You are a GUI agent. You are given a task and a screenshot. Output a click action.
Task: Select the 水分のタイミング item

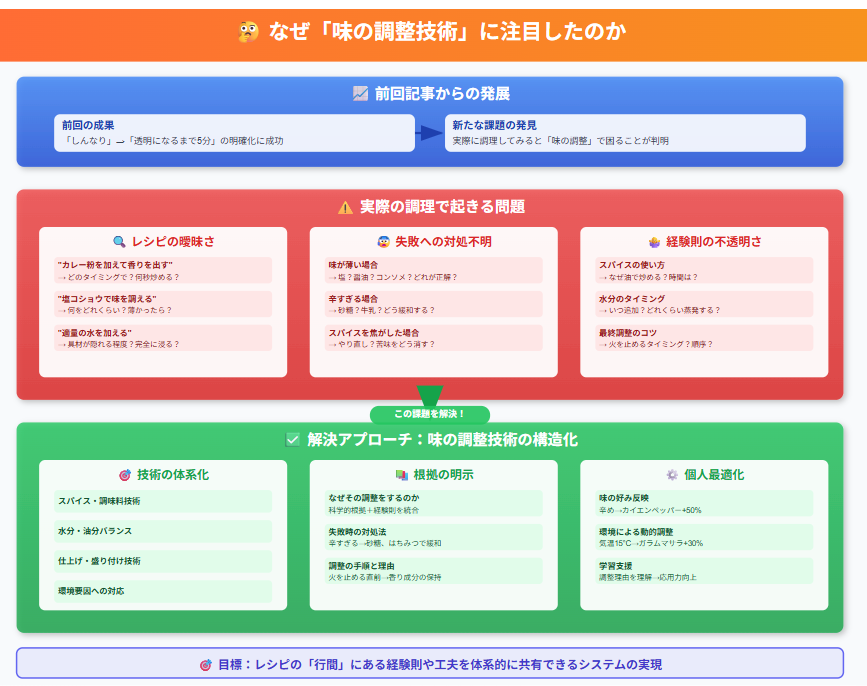coord(704,304)
